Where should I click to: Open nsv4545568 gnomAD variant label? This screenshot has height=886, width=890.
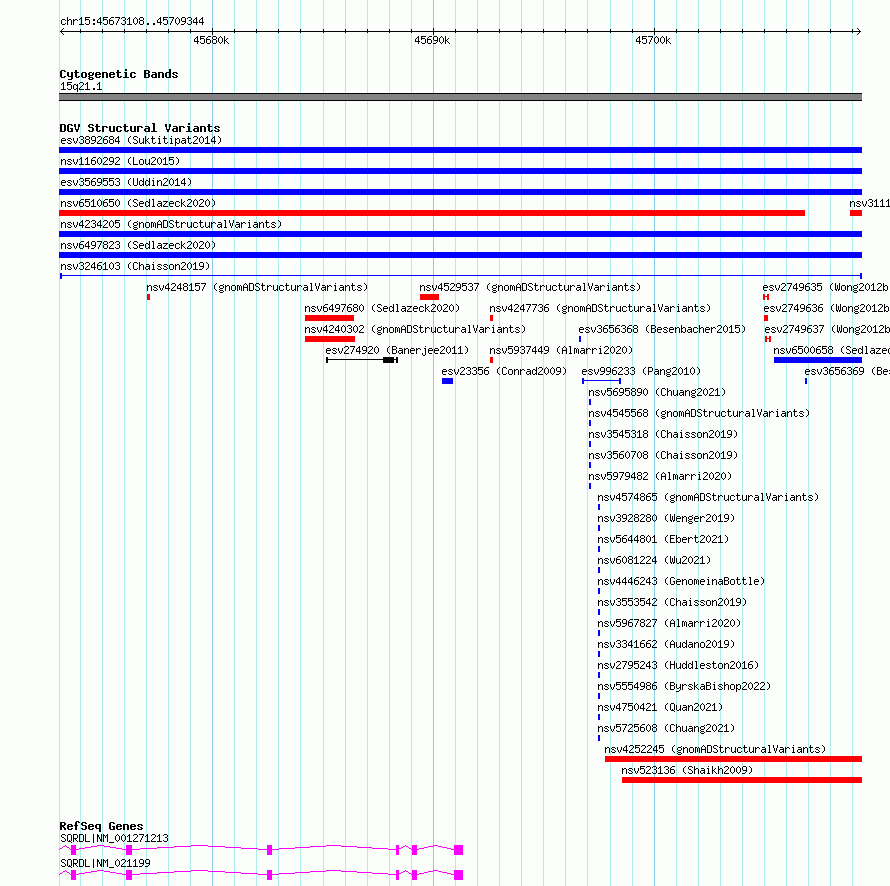pyautogui.click(x=699, y=413)
